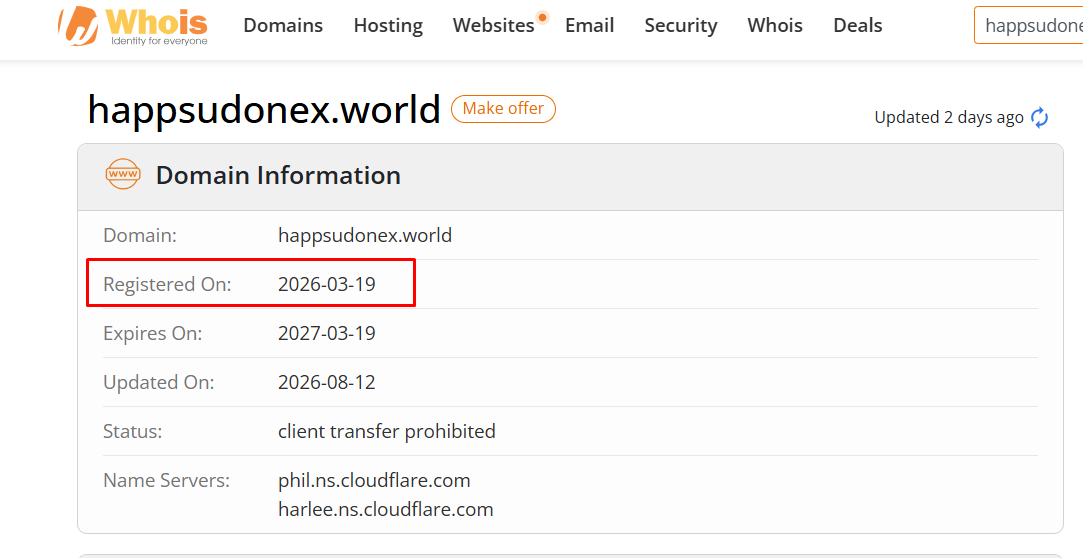Open the Email menu
The image size is (1083, 558).
pos(589,26)
